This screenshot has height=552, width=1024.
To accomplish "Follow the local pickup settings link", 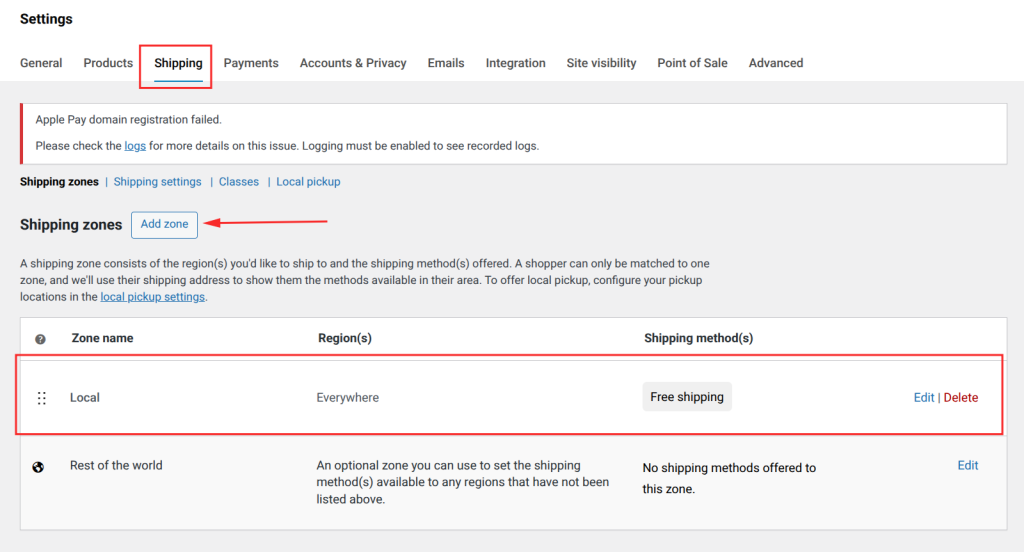I will pyautogui.click(x=153, y=297).
